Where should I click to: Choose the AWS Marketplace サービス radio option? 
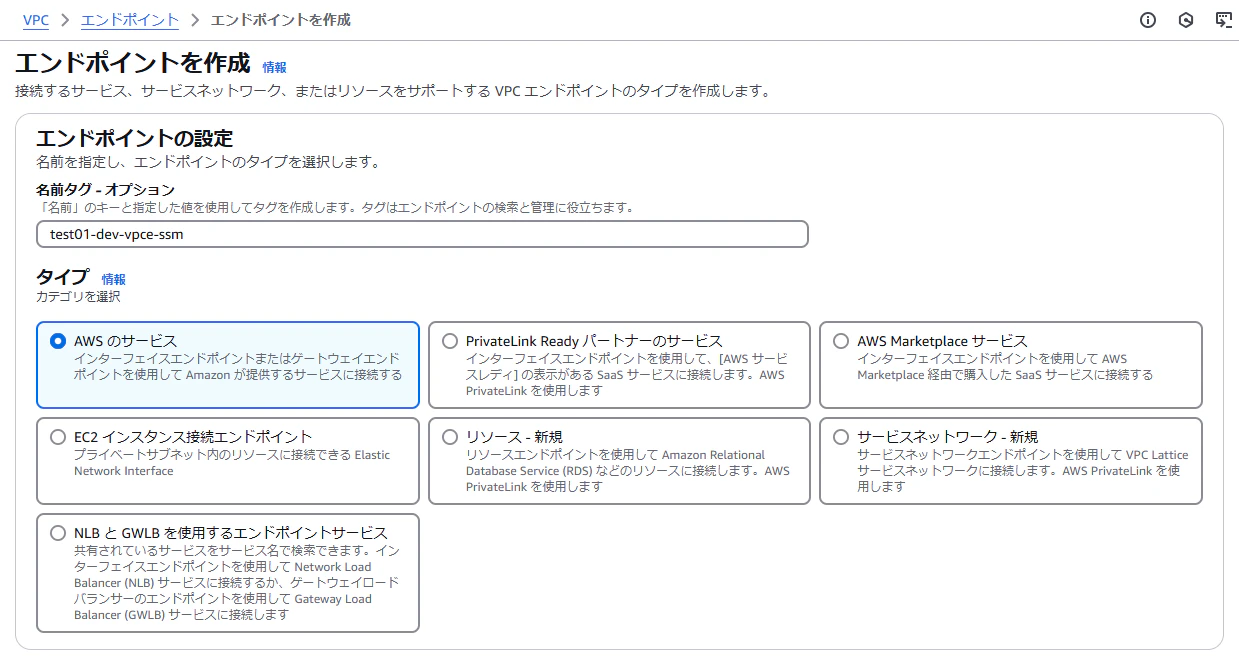(x=841, y=341)
